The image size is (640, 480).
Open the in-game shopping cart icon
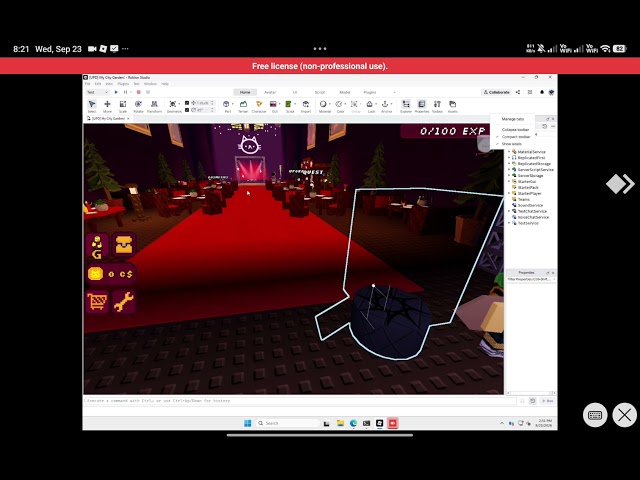[97, 302]
